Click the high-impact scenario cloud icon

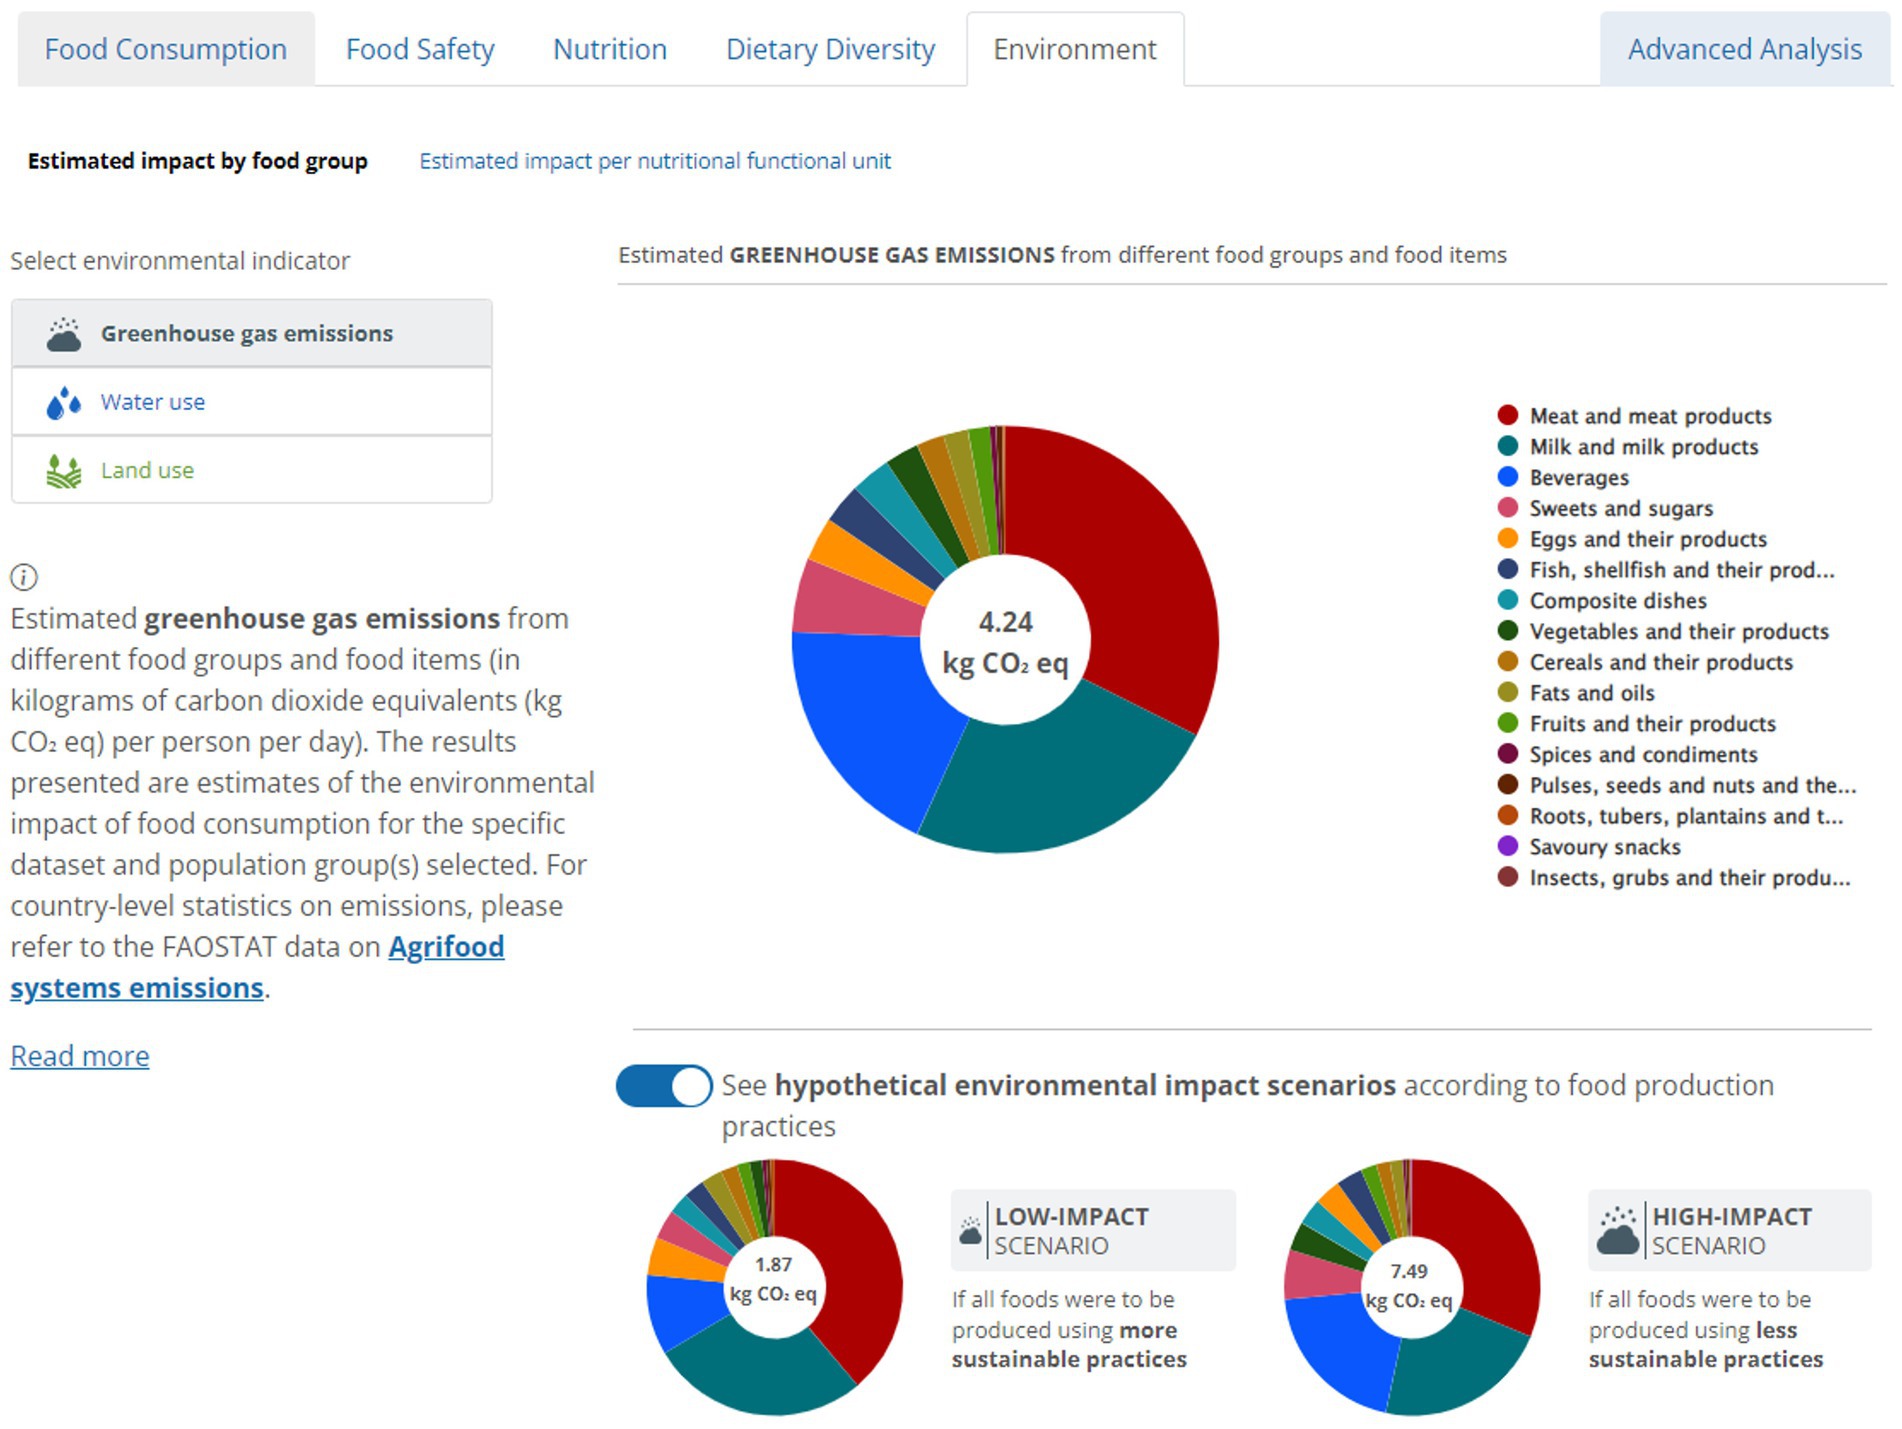1617,1231
